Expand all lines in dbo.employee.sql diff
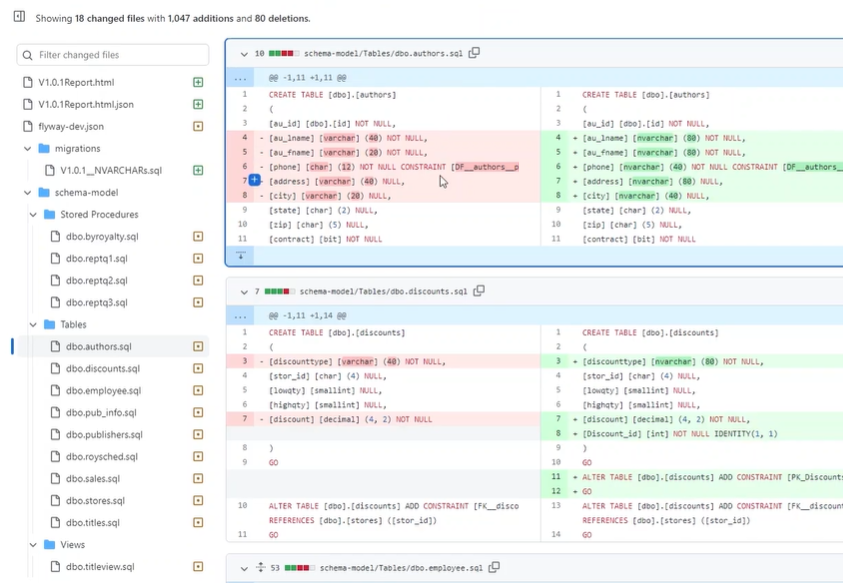This screenshot has width=843, height=583. pyautogui.click(x=261, y=568)
